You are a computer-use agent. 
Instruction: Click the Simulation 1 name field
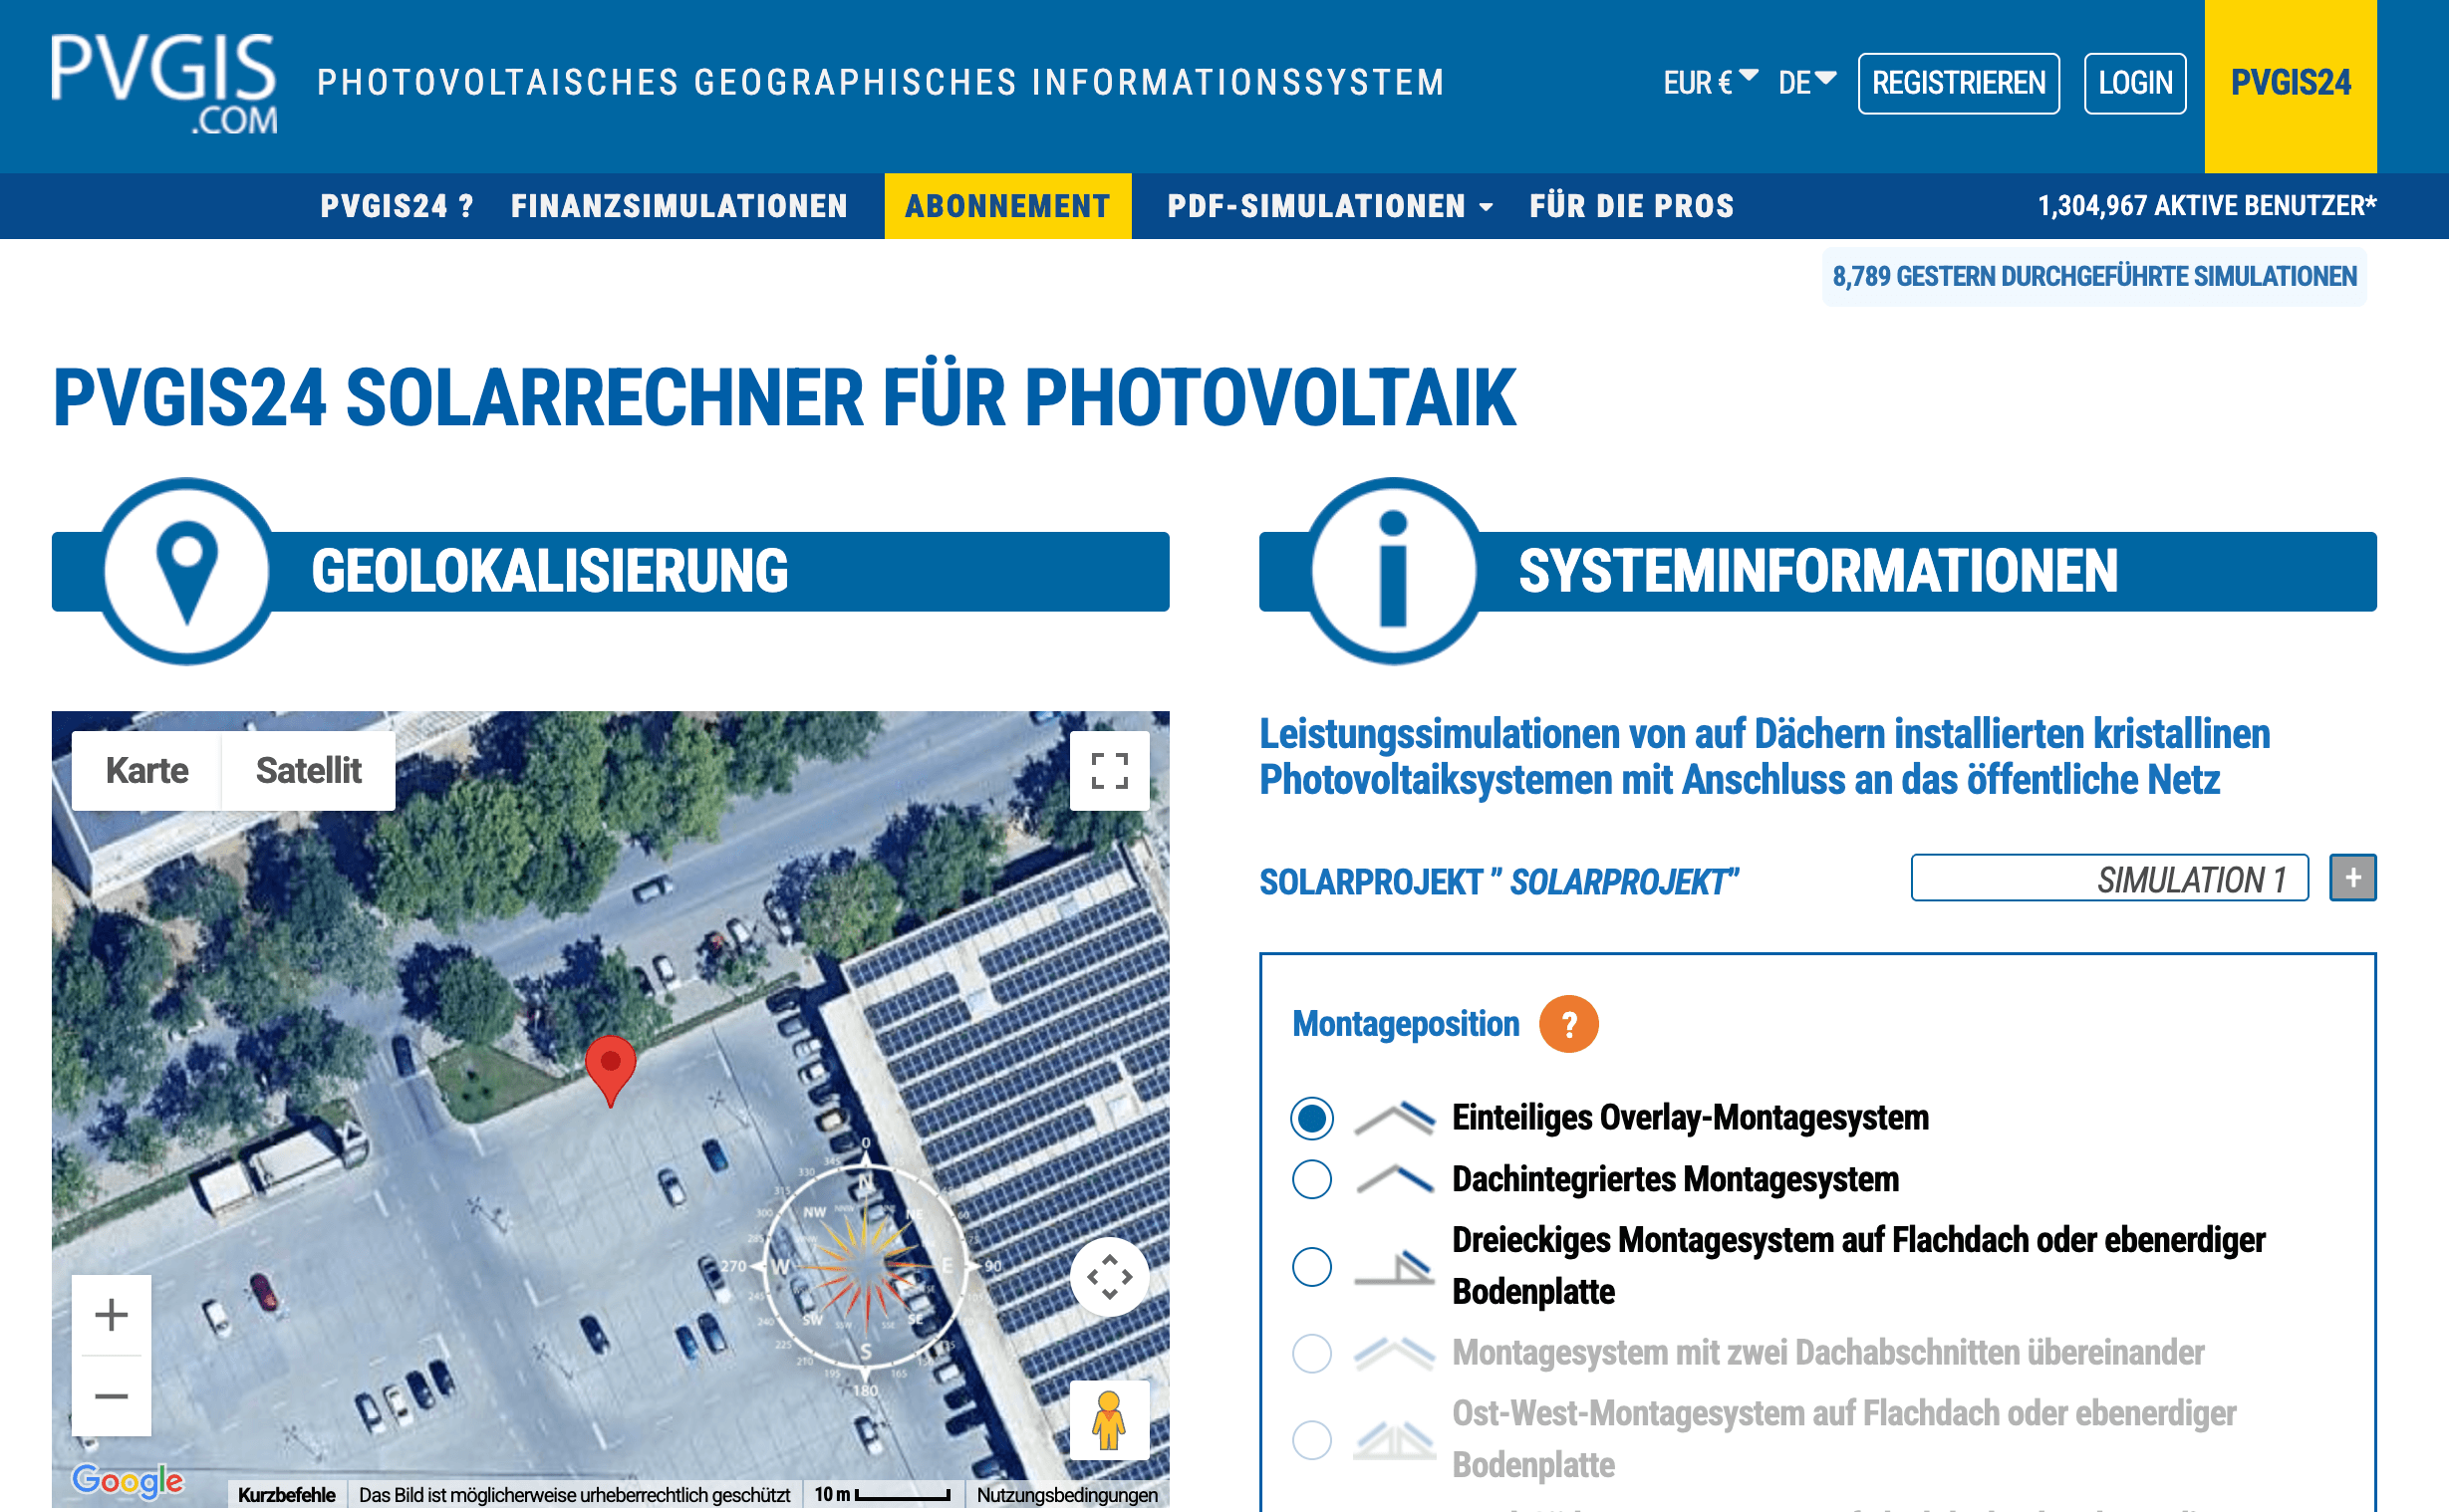(x=2109, y=878)
